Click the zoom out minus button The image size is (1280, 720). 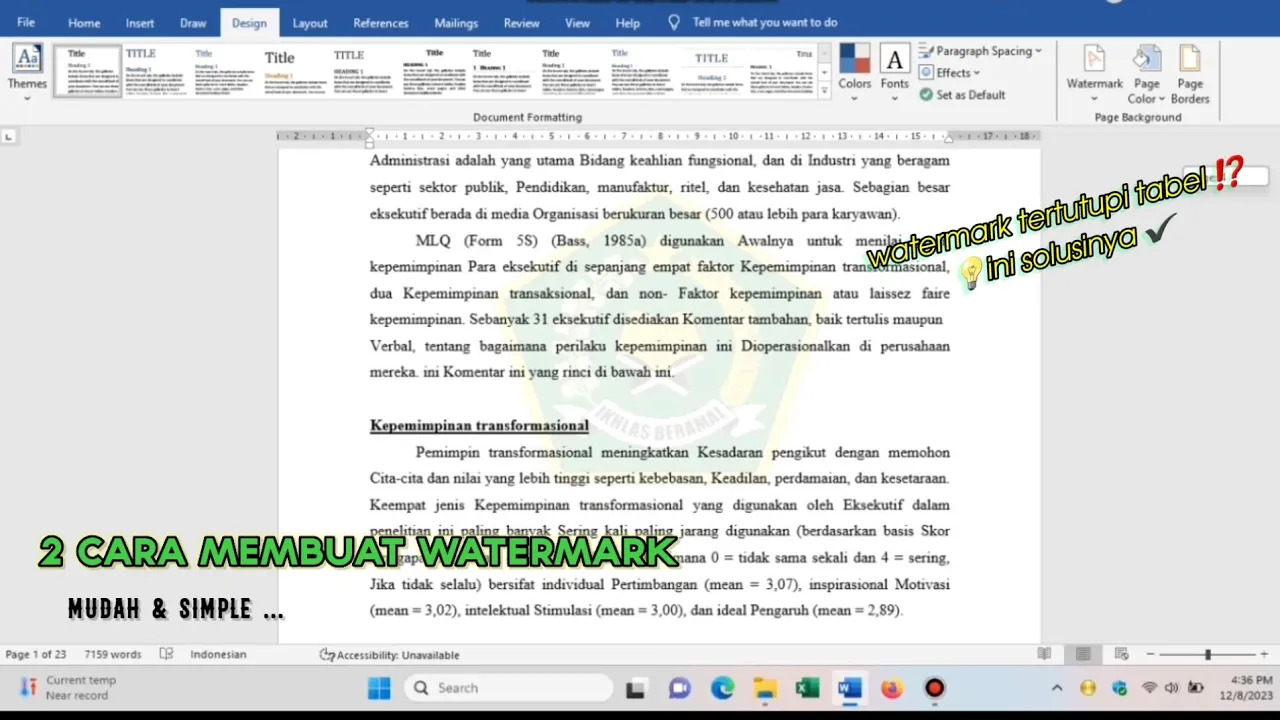pos(1150,654)
